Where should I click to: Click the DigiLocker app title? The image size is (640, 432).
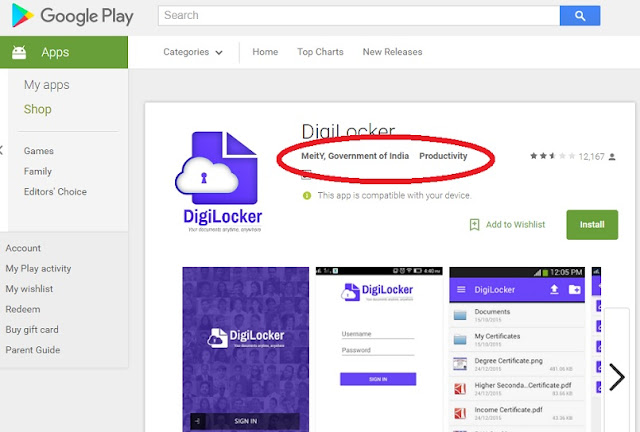(348, 131)
